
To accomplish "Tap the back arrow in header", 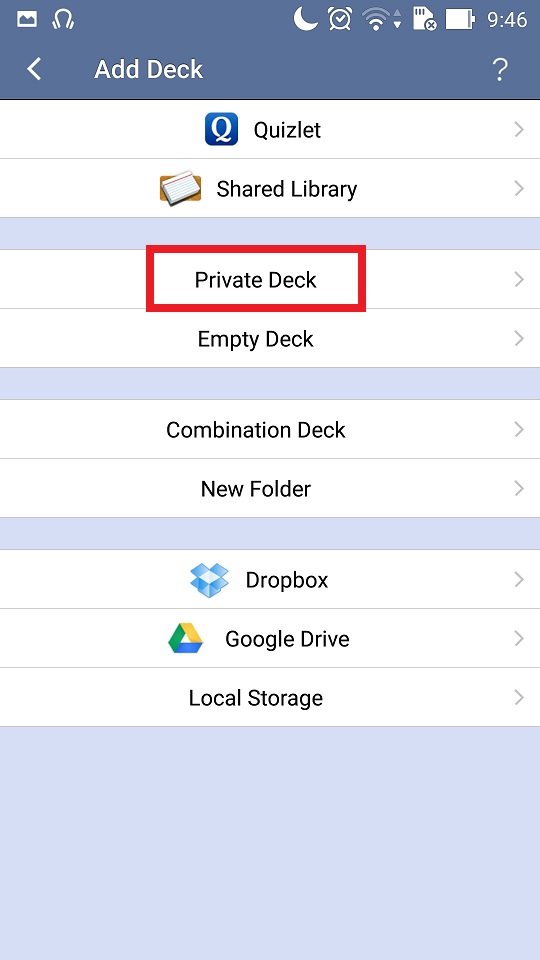I will [x=34, y=69].
